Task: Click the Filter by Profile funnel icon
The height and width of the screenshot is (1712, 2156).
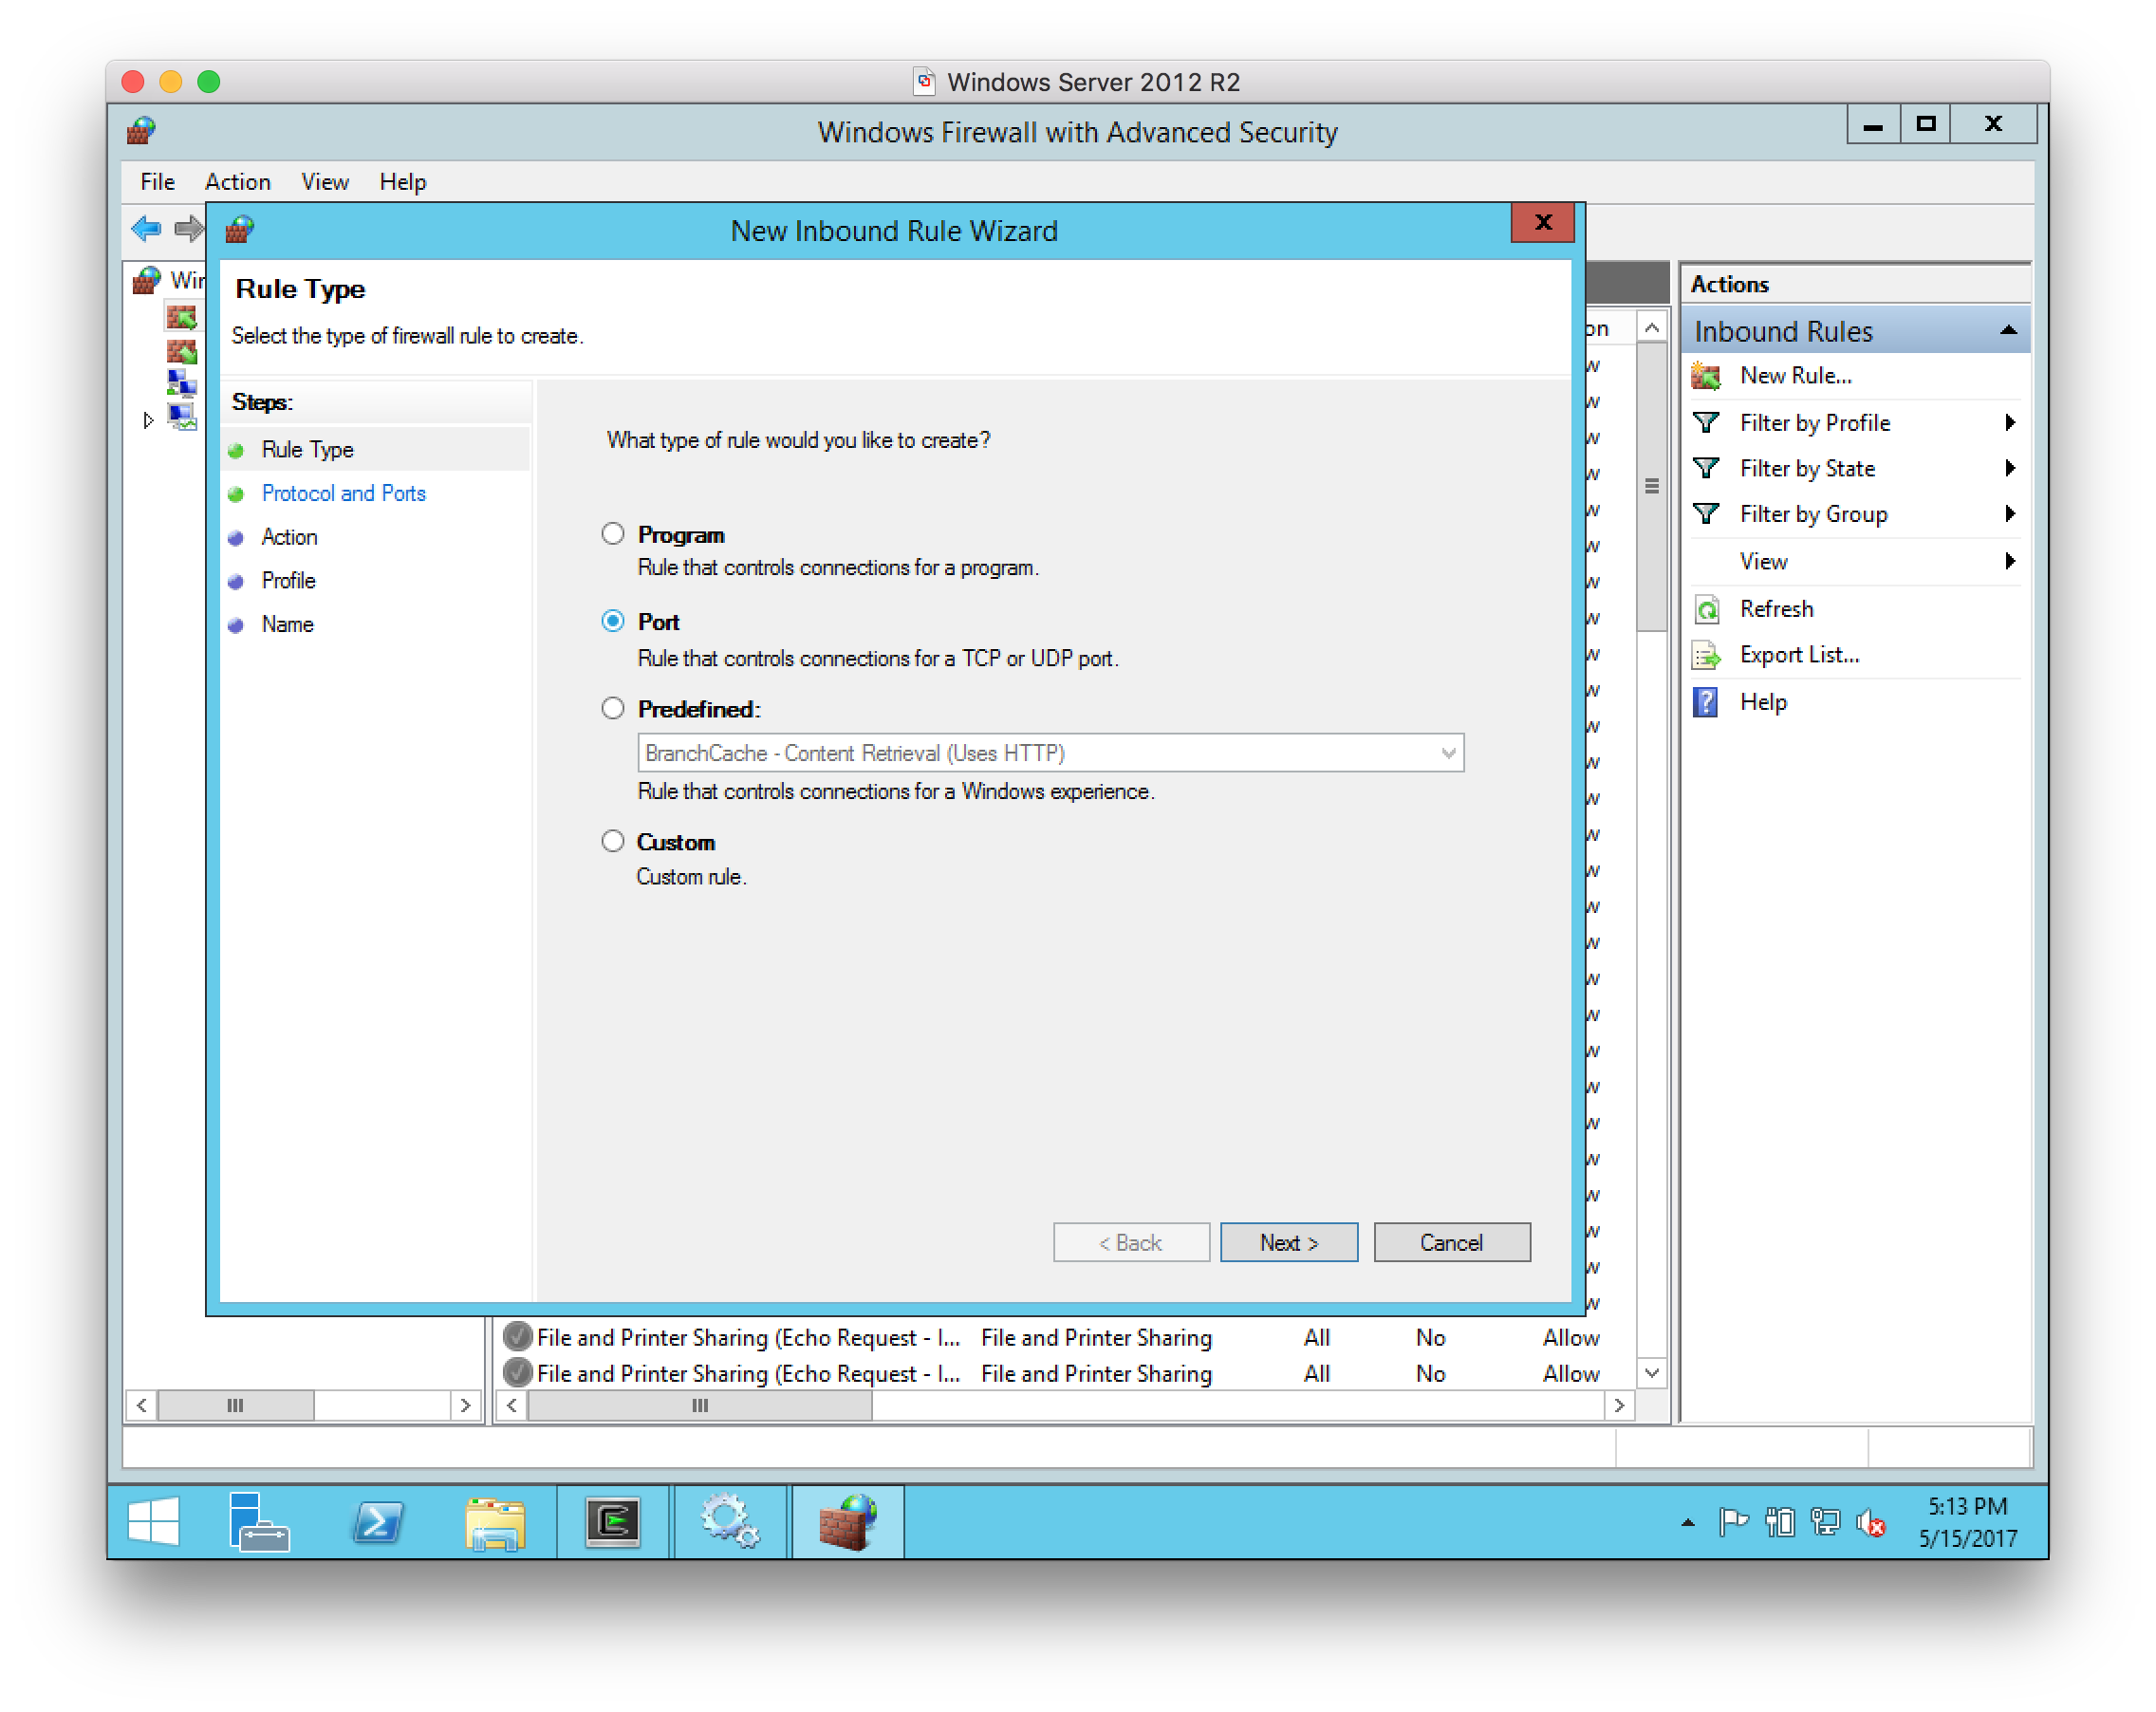Action: tap(1706, 423)
